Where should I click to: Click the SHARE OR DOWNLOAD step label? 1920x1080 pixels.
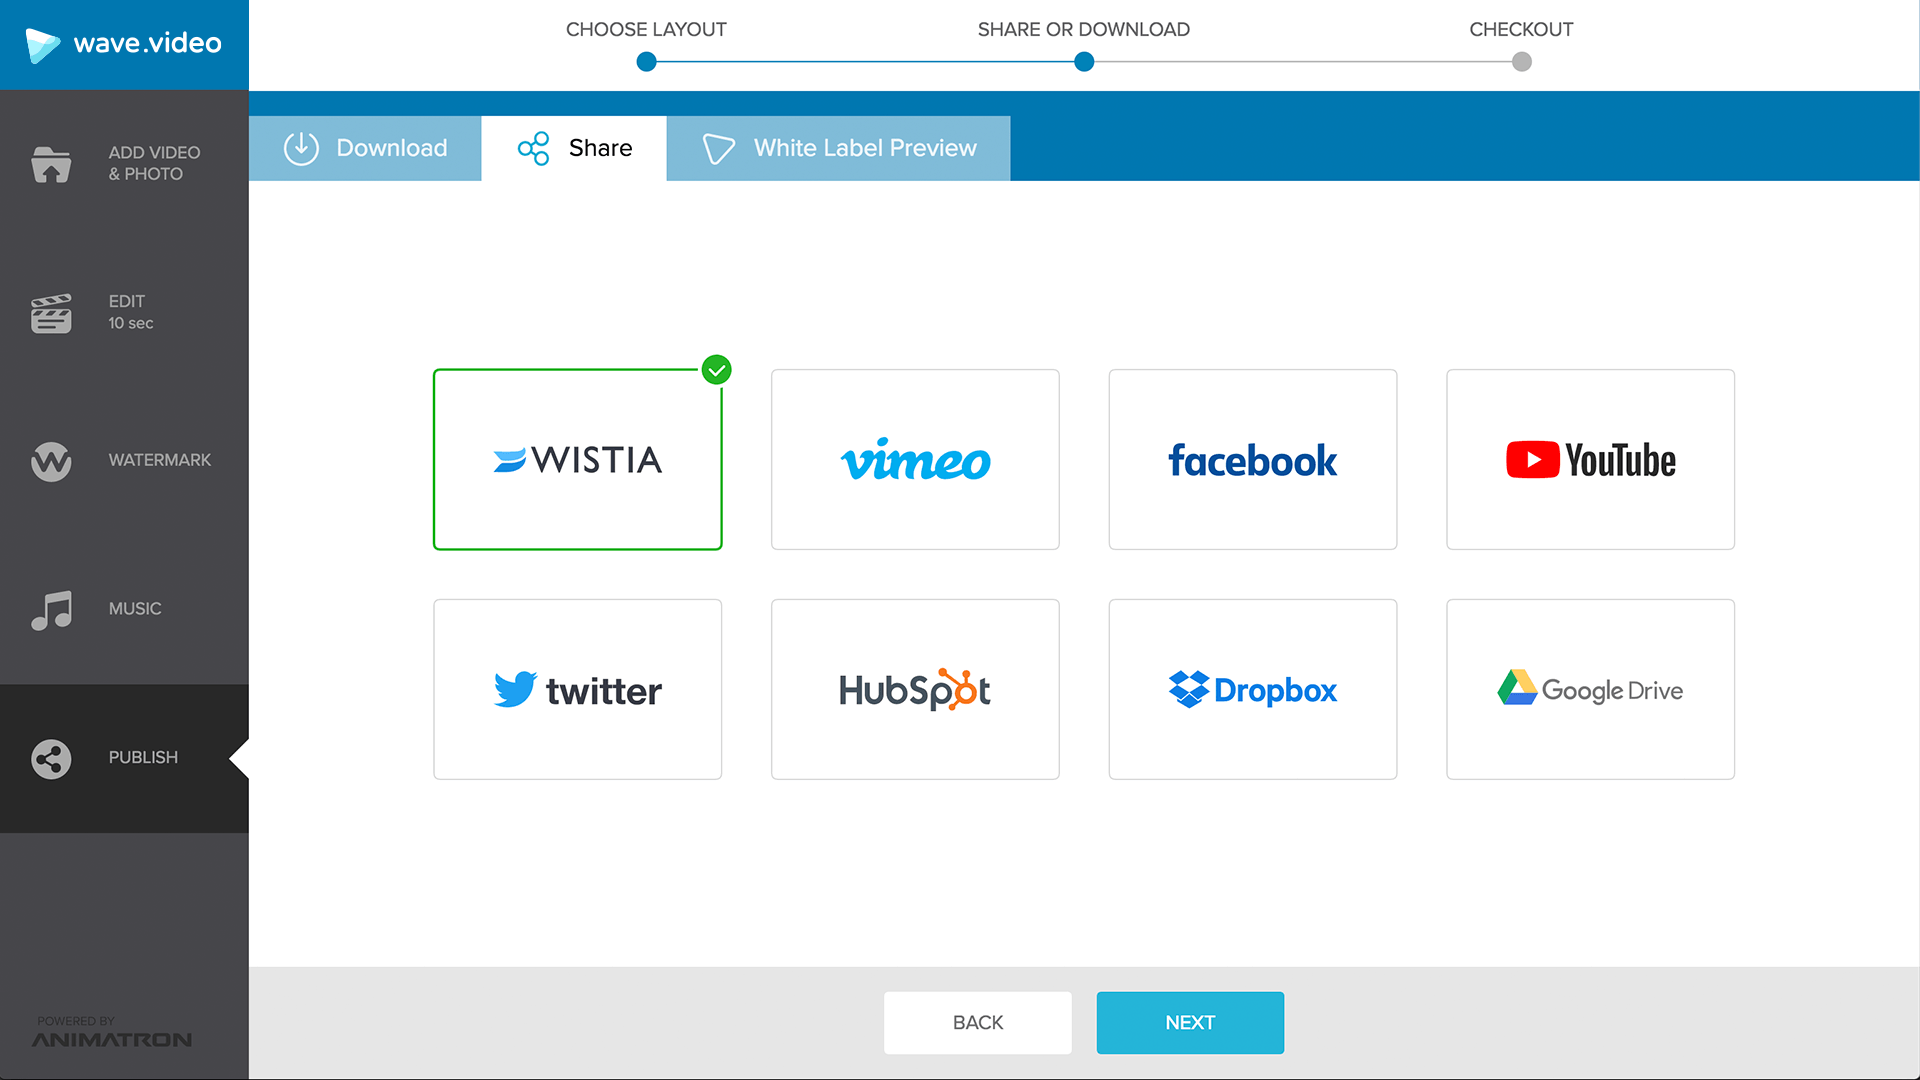click(x=1084, y=30)
